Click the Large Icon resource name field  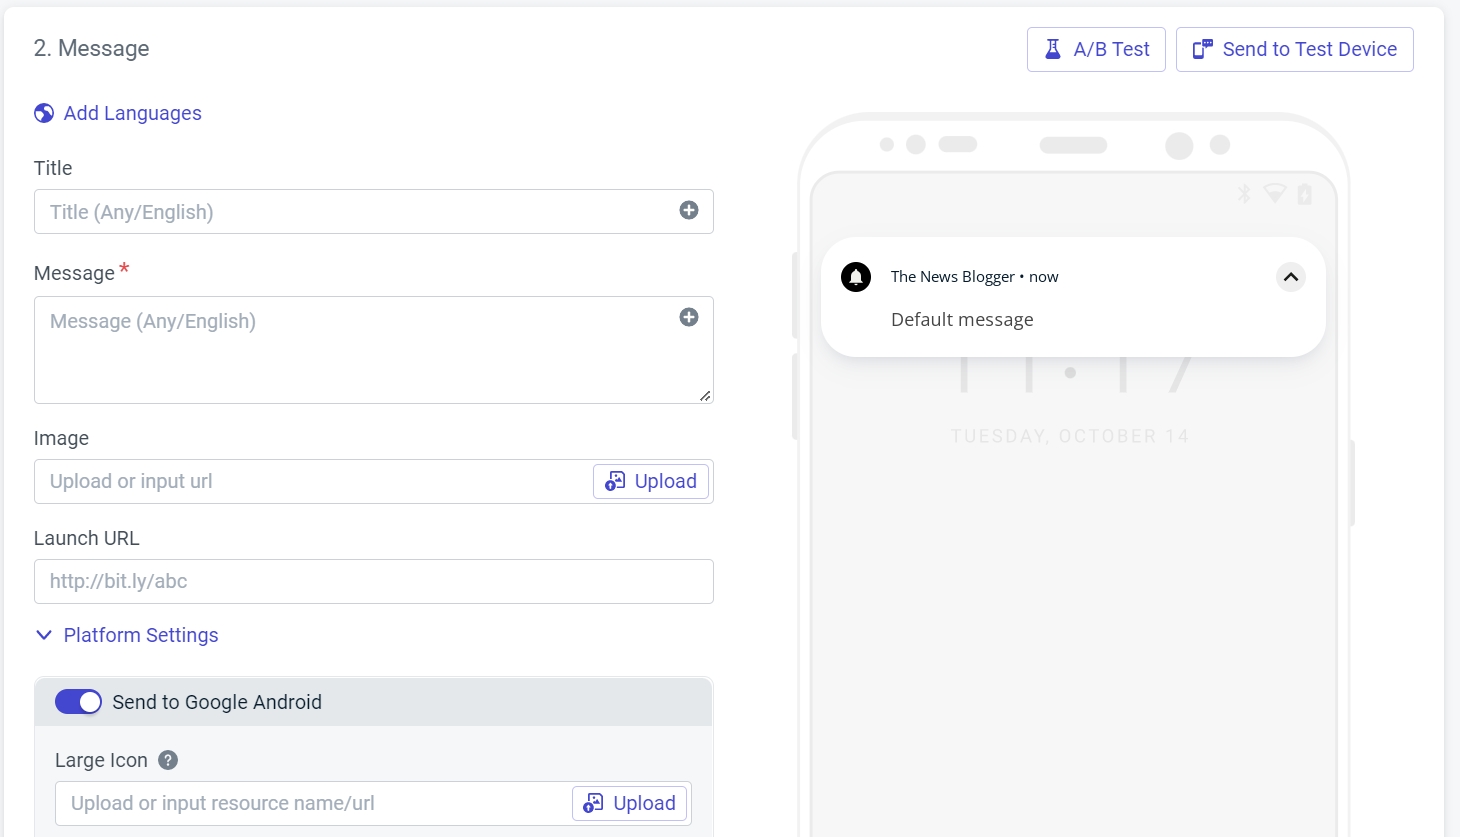[x=310, y=803]
